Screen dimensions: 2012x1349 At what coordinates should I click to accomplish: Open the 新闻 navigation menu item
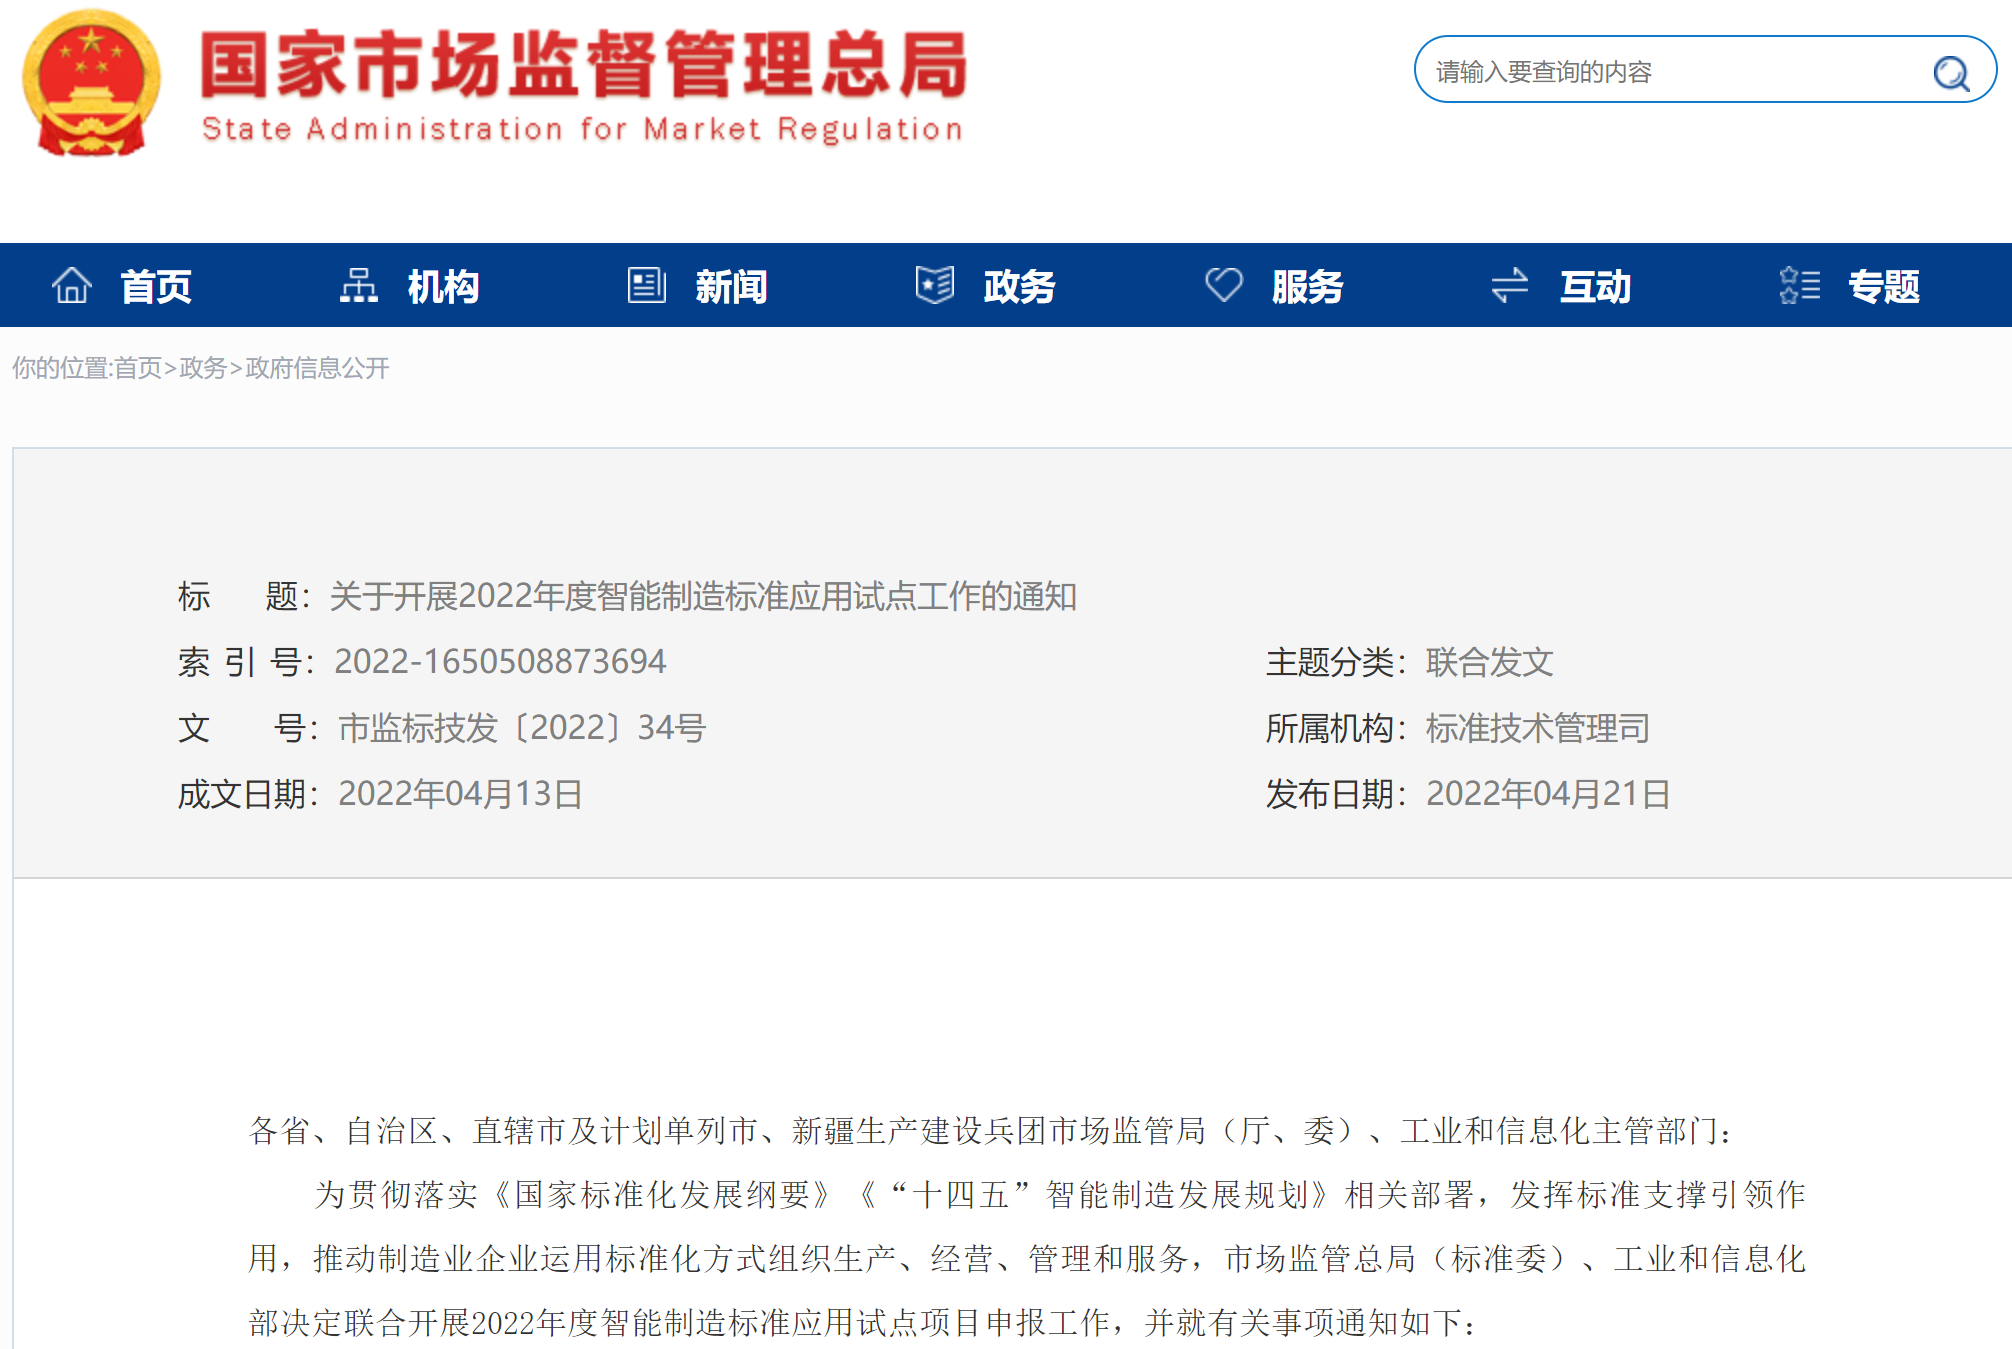[732, 287]
